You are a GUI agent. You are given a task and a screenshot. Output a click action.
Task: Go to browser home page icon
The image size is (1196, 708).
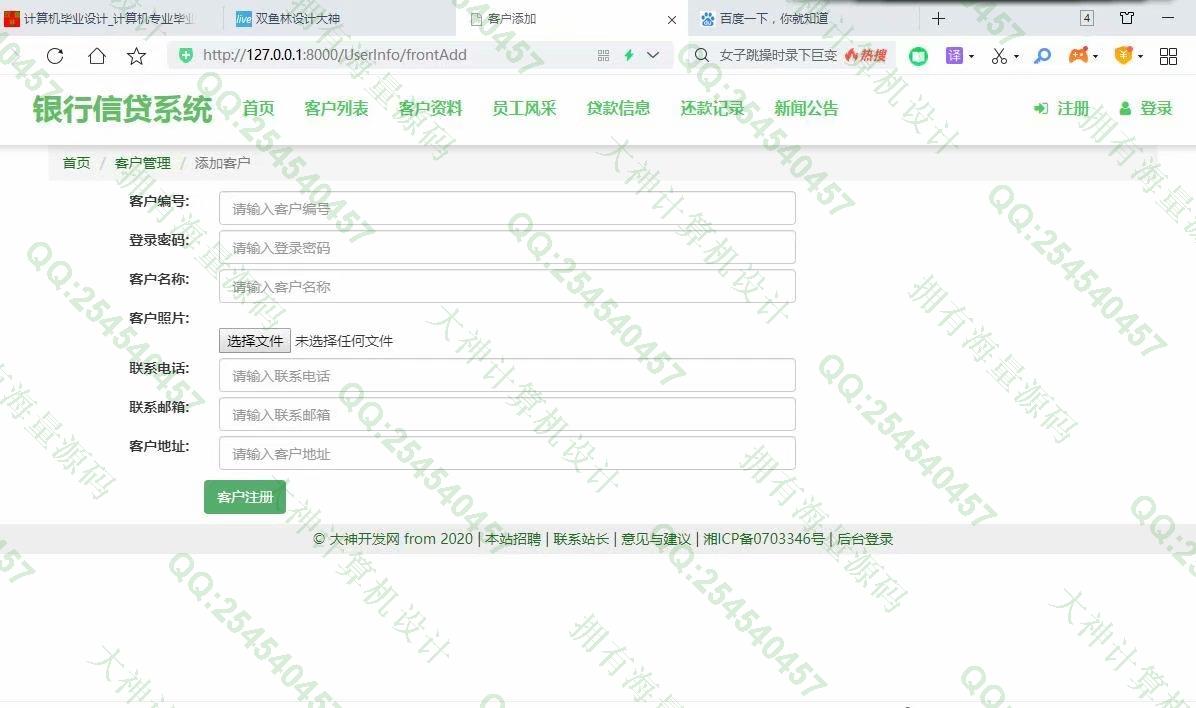(x=96, y=56)
